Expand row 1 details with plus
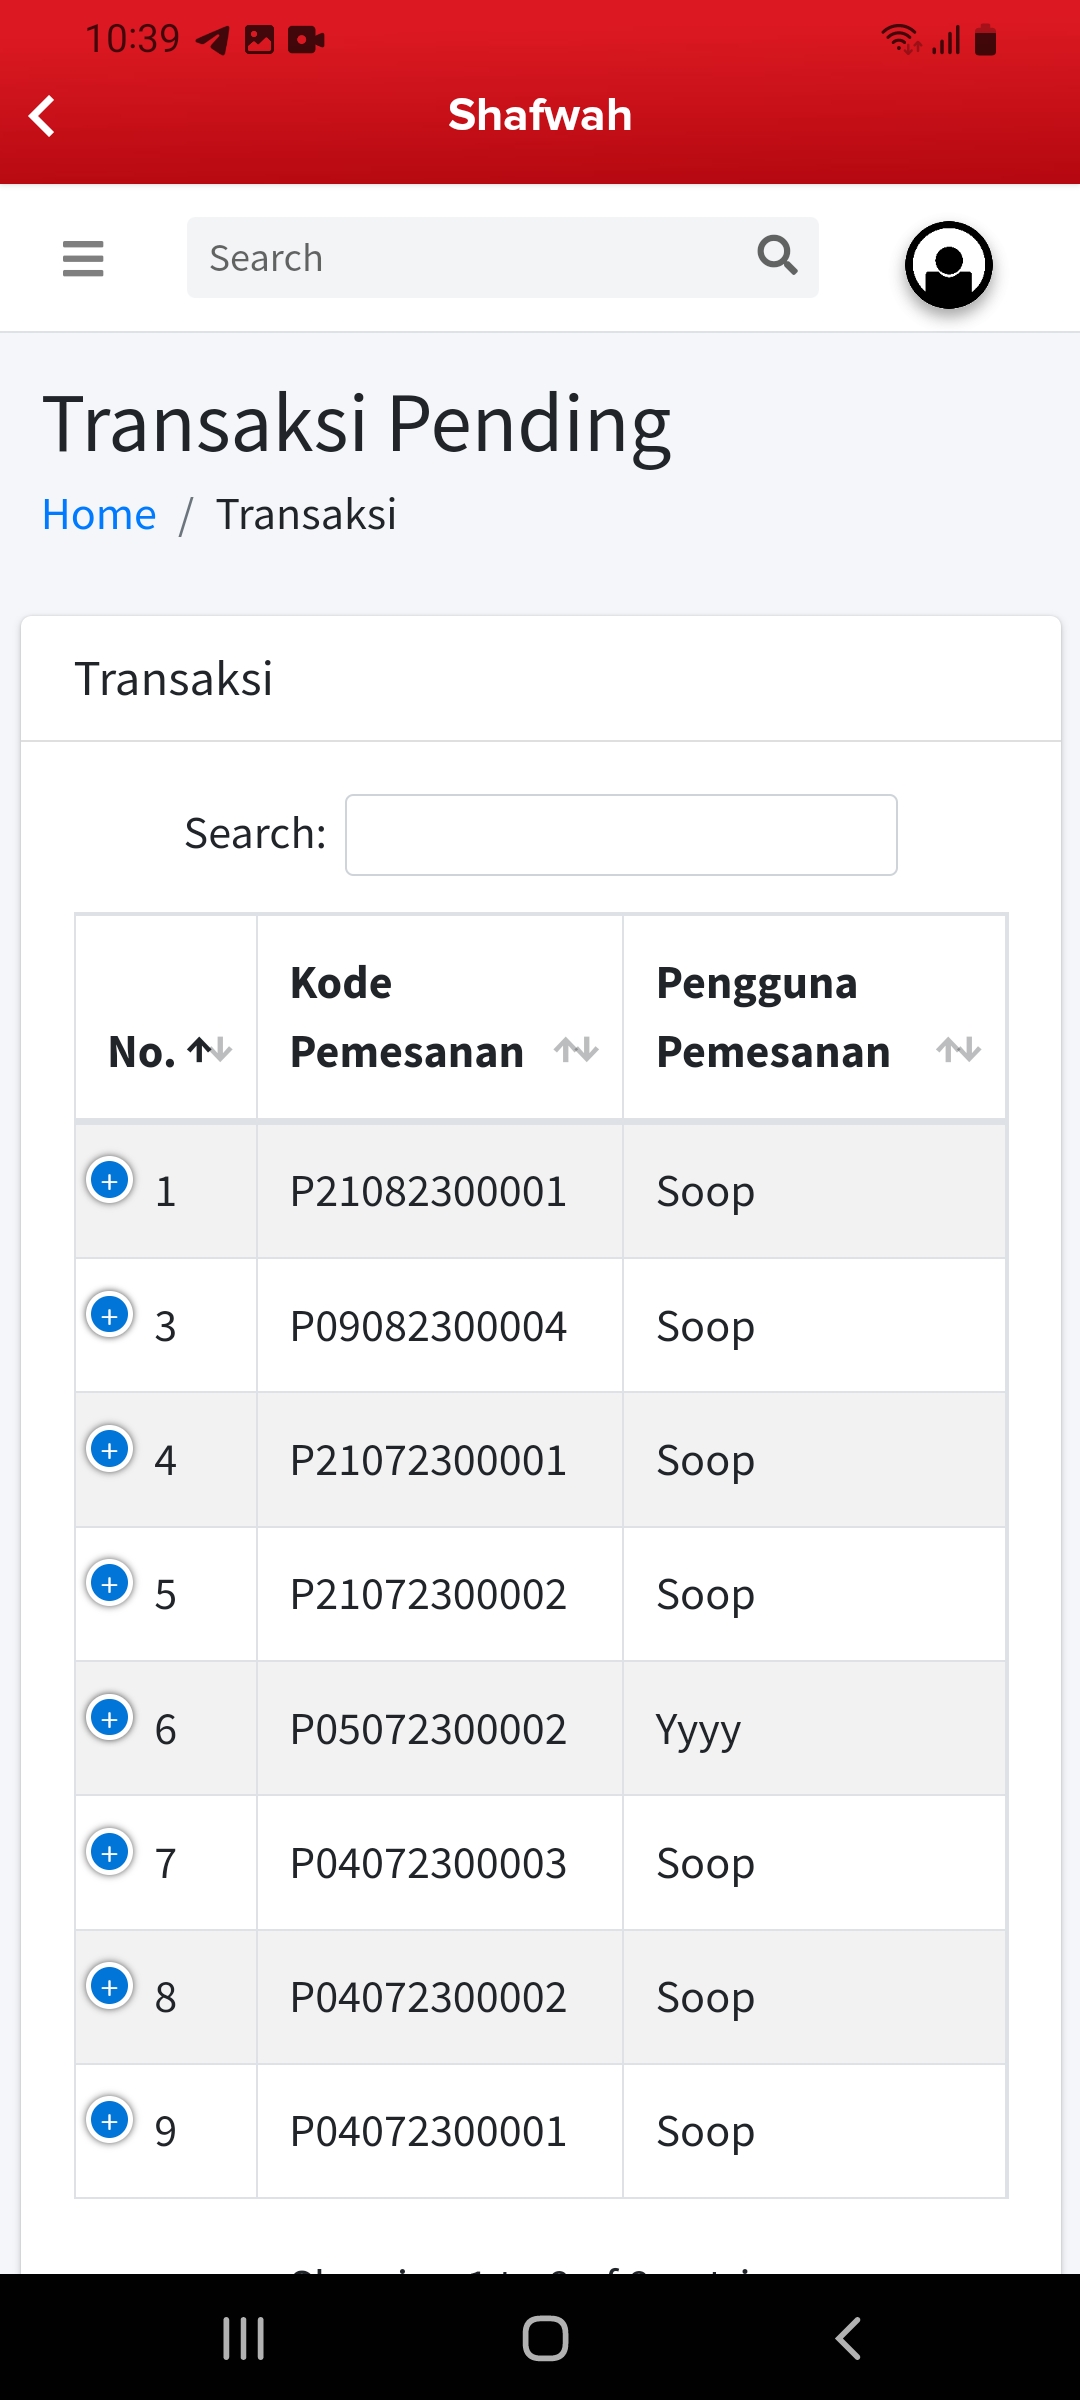This screenshot has height=2400, width=1080. [x=110, y=1181]
